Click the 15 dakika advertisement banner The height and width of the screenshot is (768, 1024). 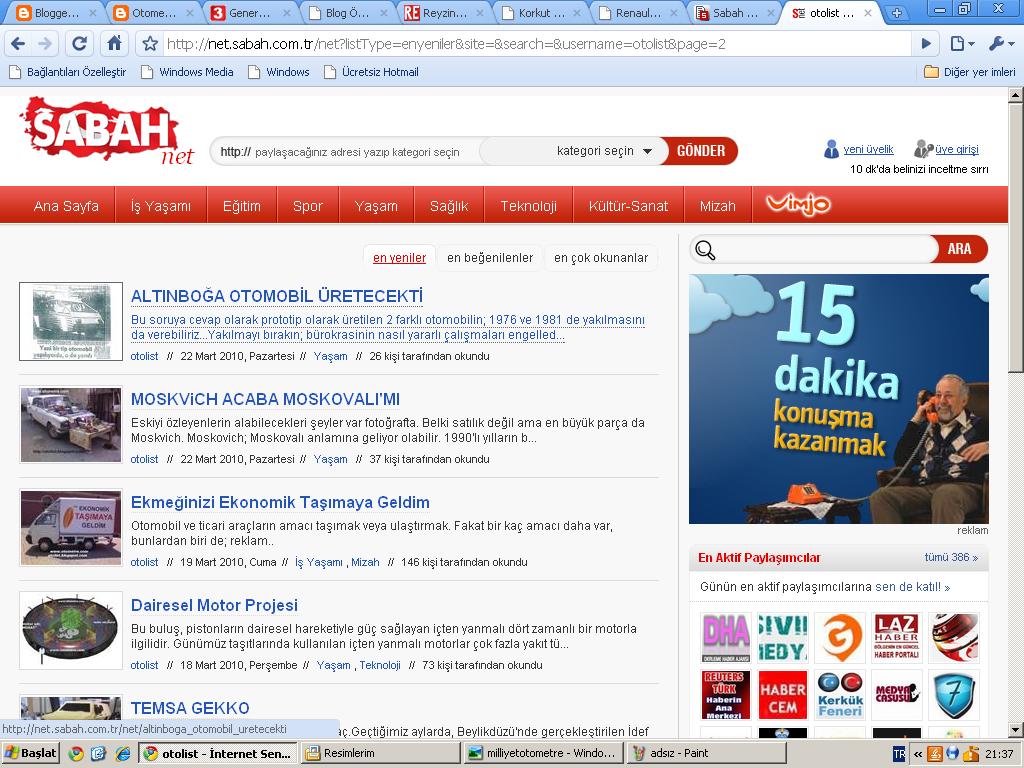(x=839, y=398)
